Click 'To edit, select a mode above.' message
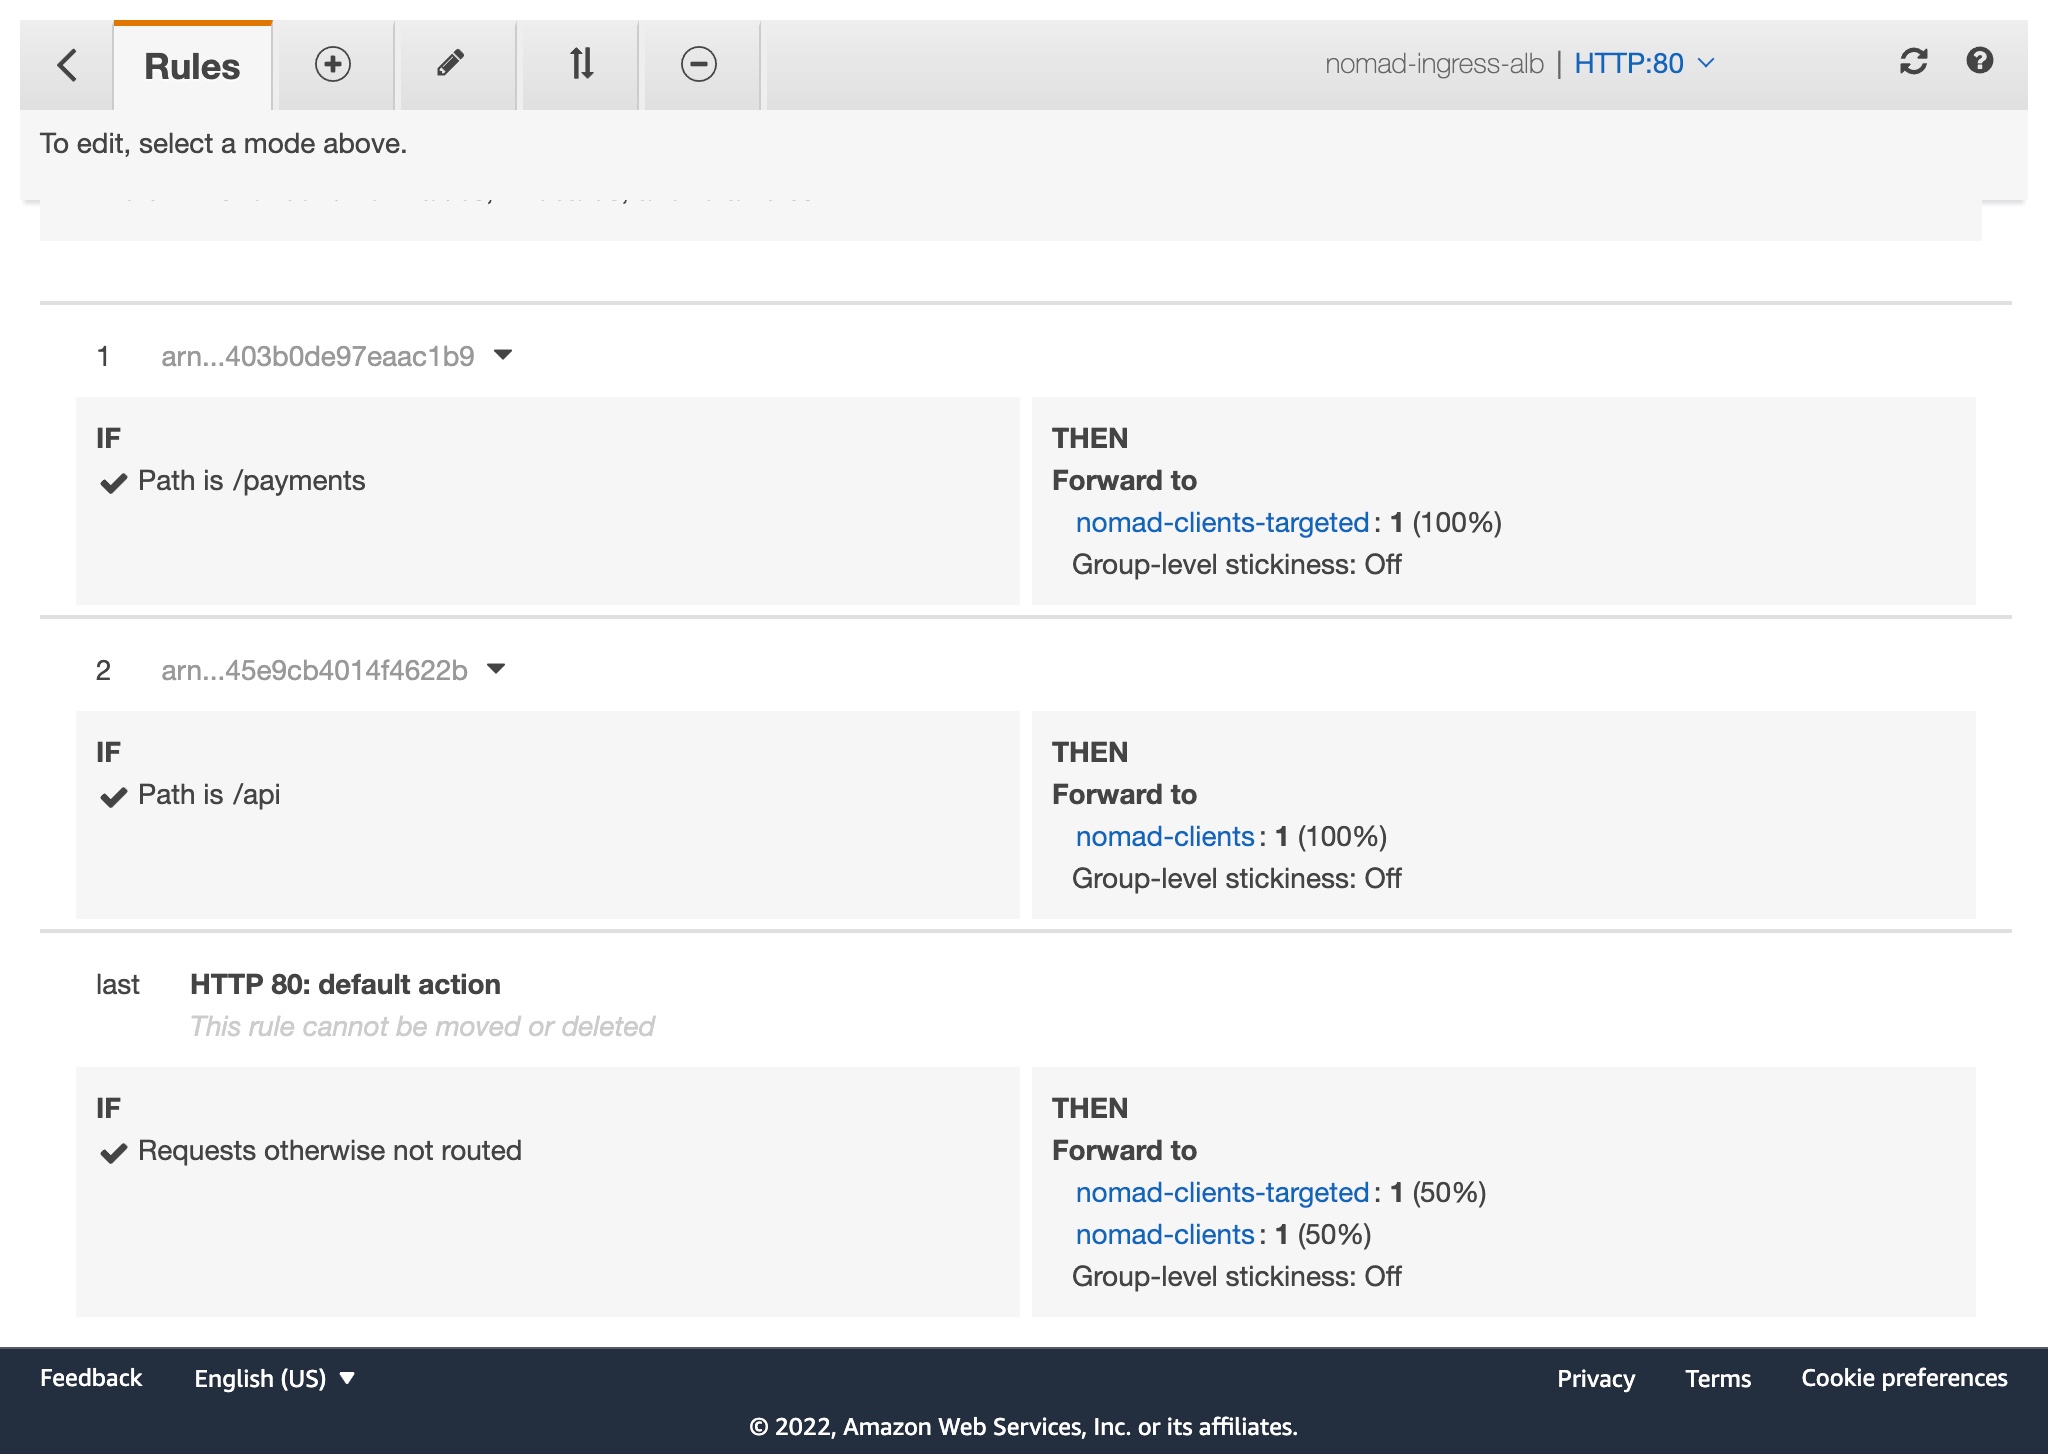This screenshot has width=2048, height=1454. [x=223, y=144]
